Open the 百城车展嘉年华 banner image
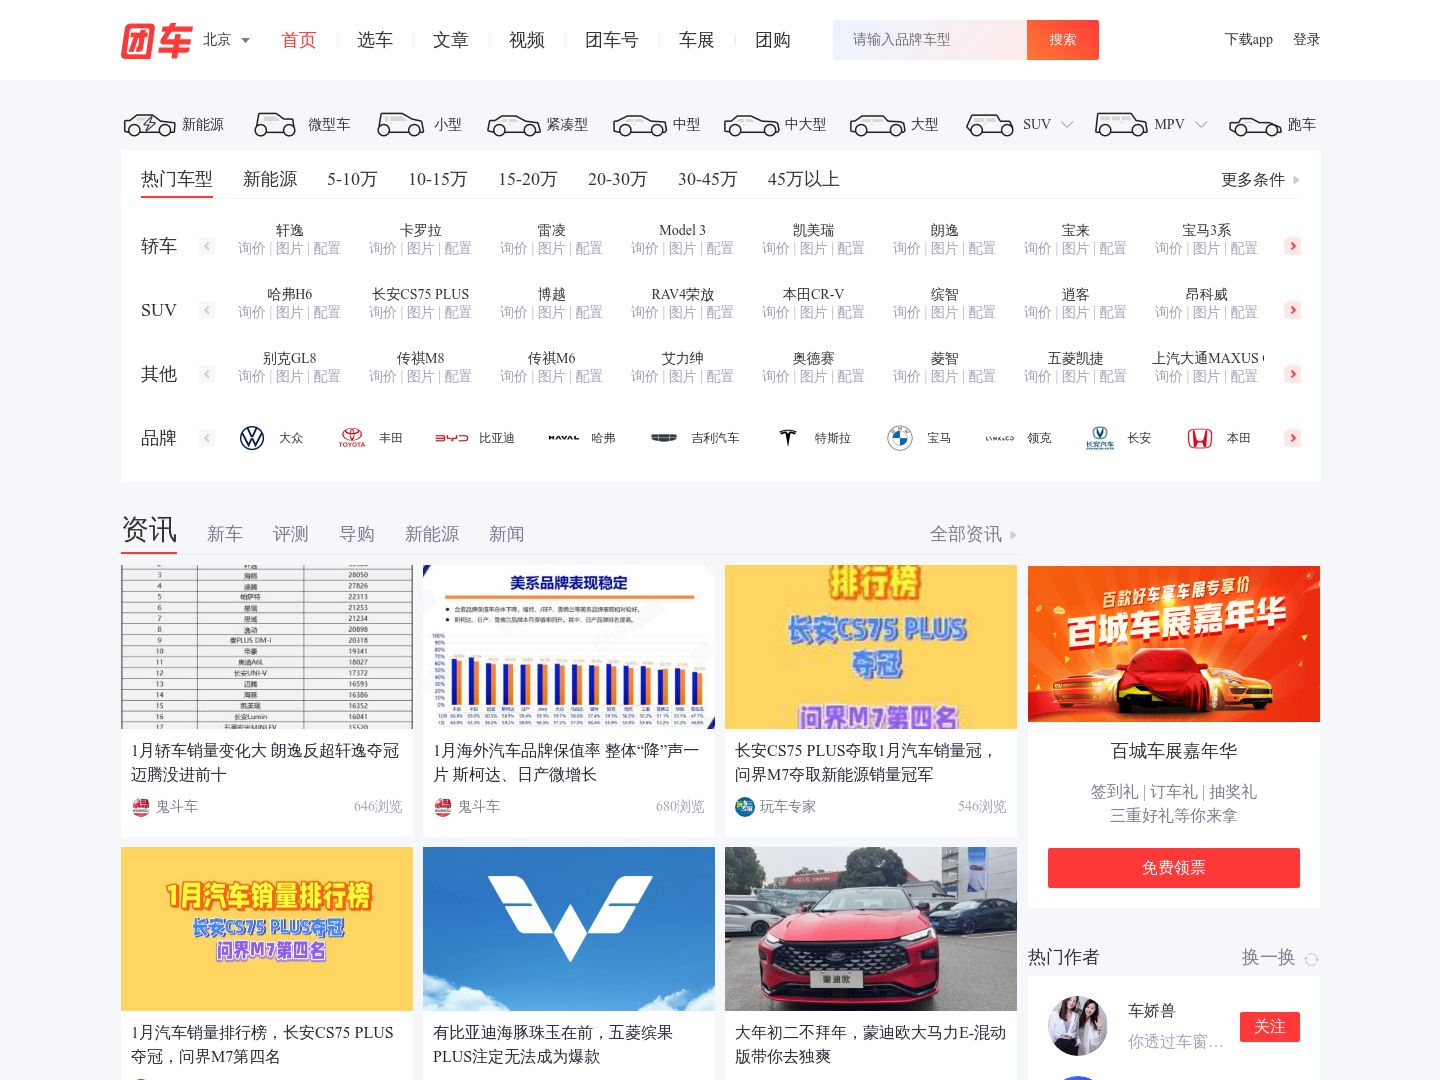Screen dimensions: 1440x1080 coord(1174,644)
